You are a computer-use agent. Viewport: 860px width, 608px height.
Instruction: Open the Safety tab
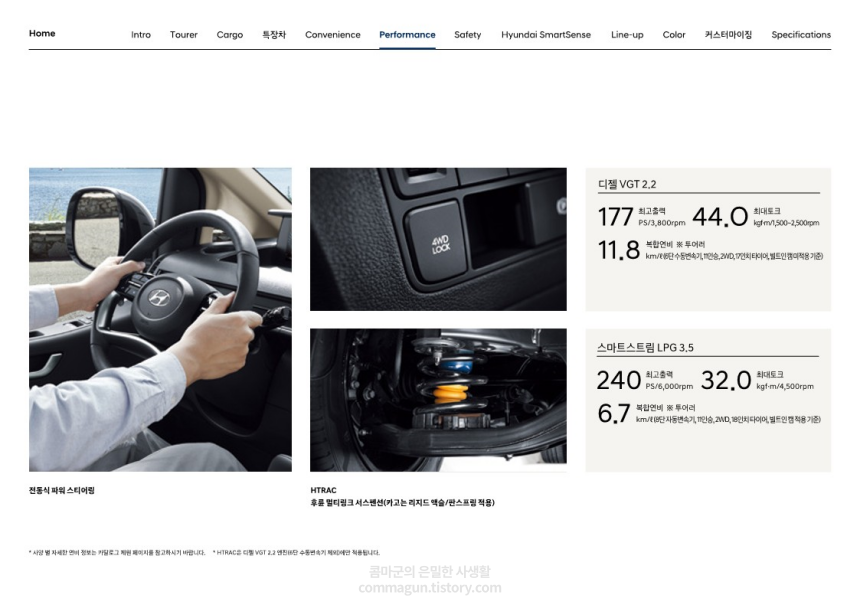click(468, 35)
